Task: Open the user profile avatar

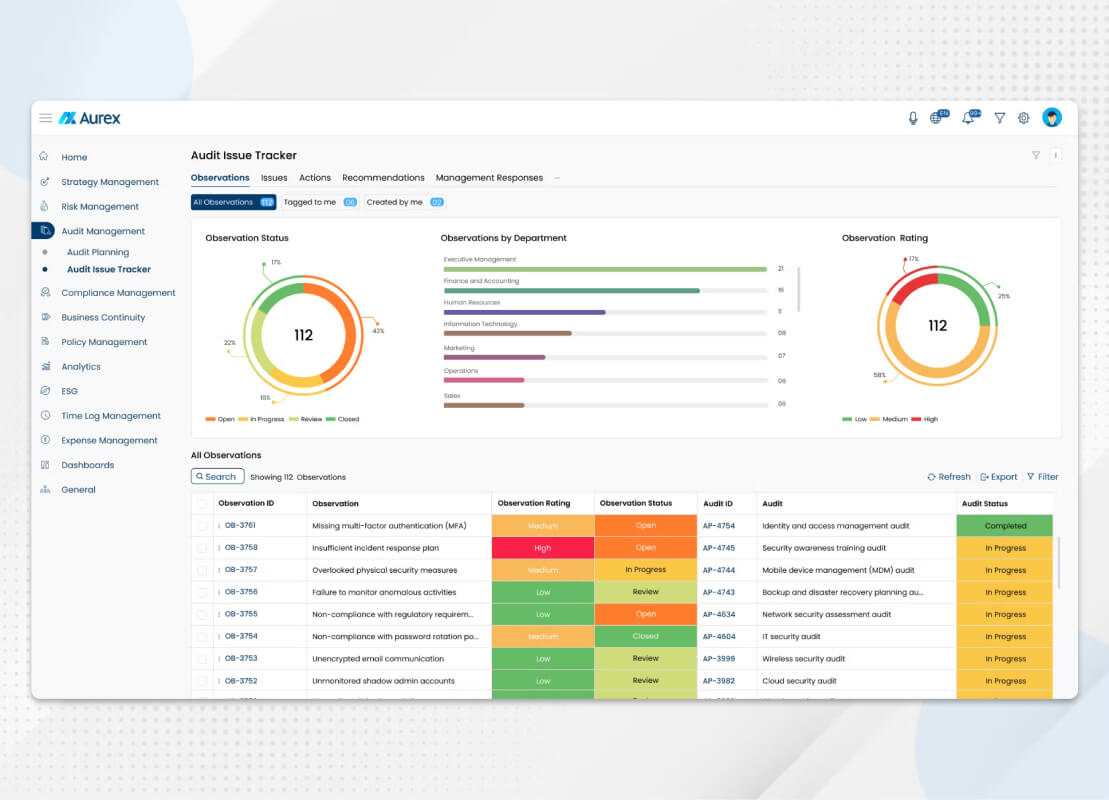Action: coord(1052,117)
